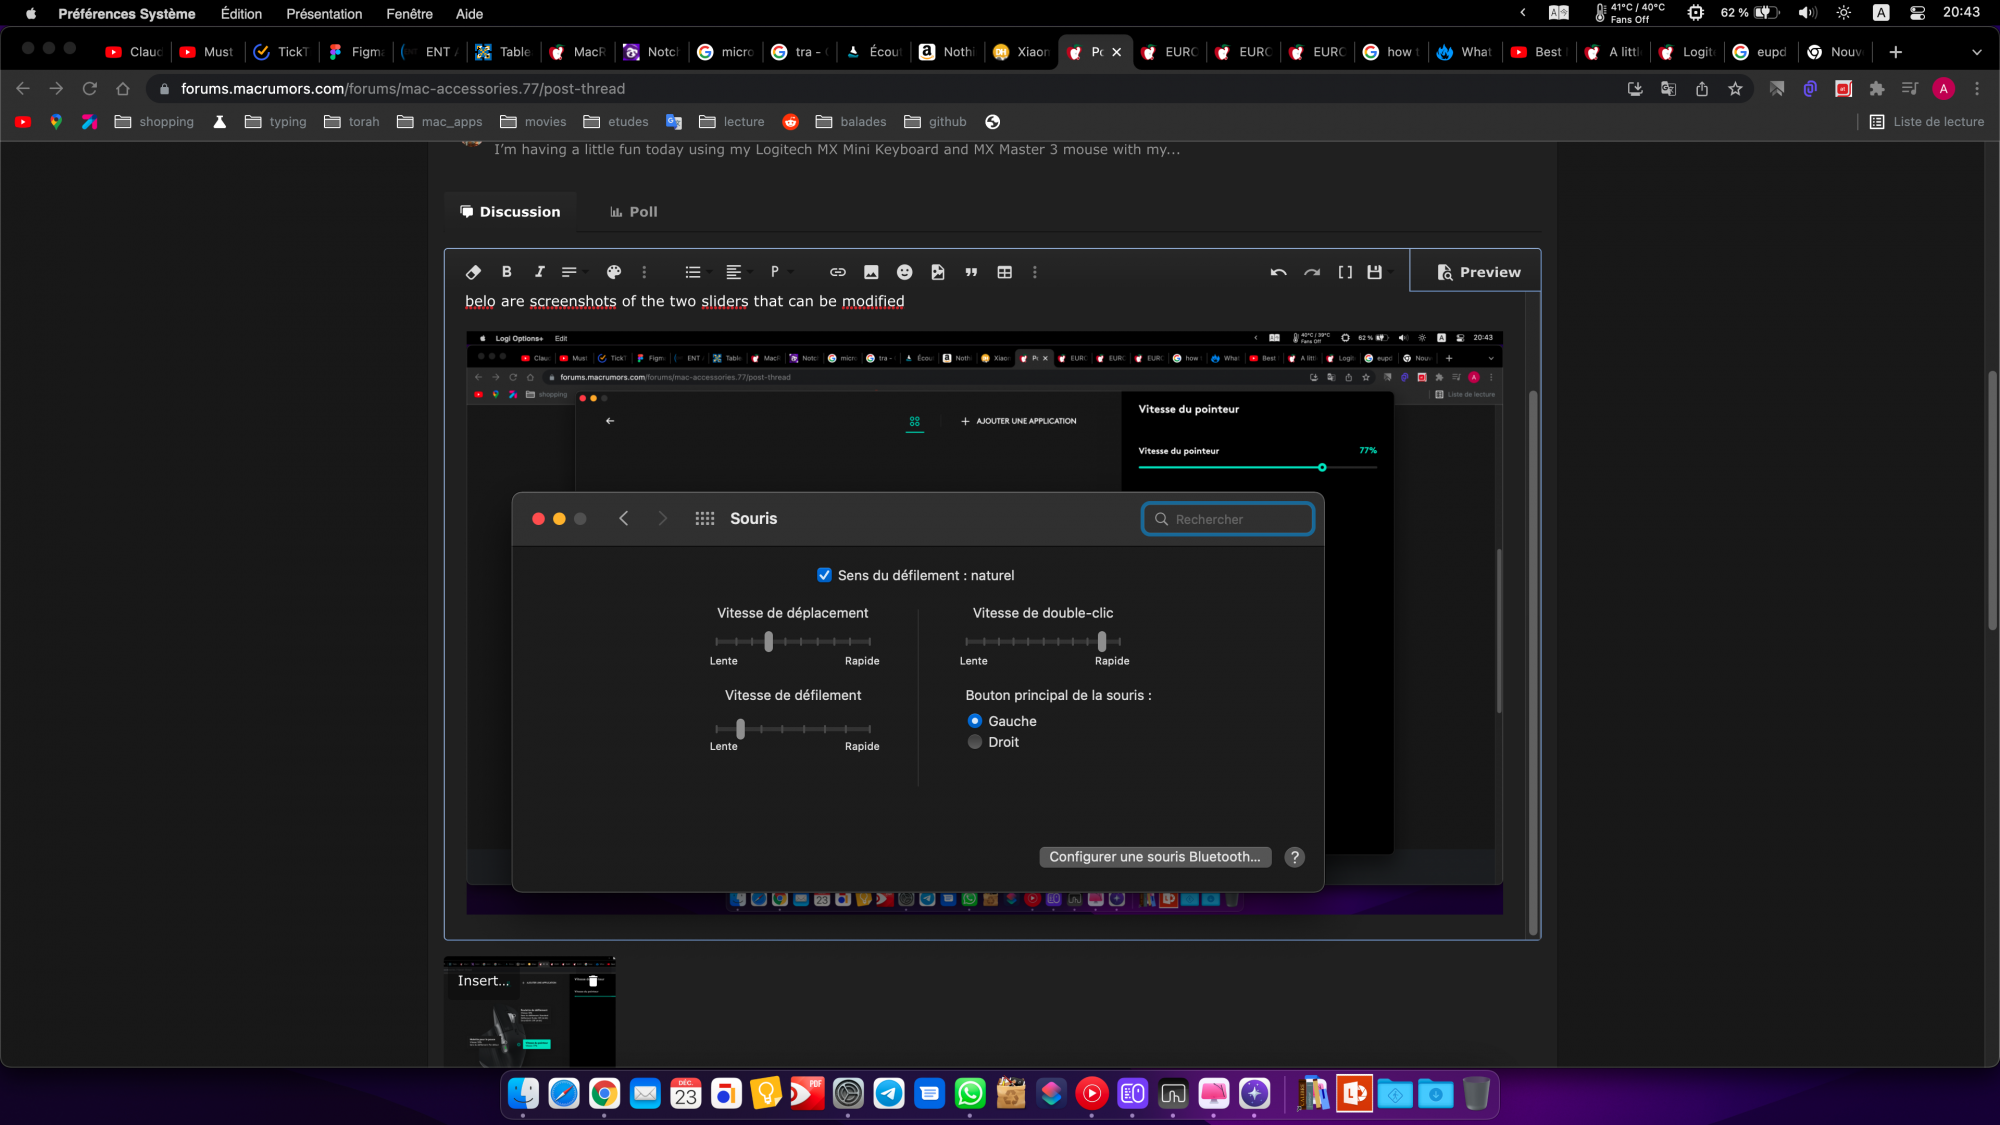Open the Présentation menu
The height and width of the screenshot is (1125, 2000).
pos(324,14)
